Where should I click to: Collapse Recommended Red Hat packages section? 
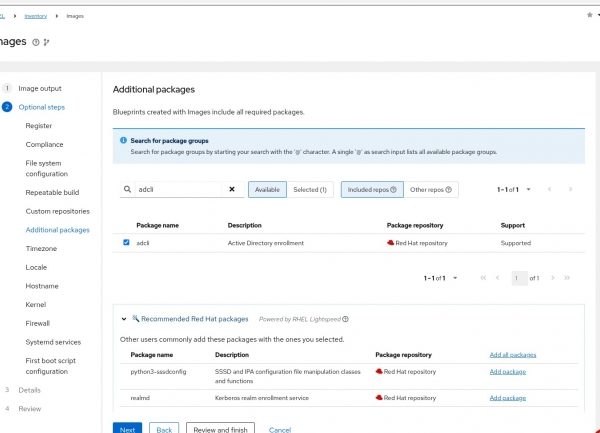point(124,319)
